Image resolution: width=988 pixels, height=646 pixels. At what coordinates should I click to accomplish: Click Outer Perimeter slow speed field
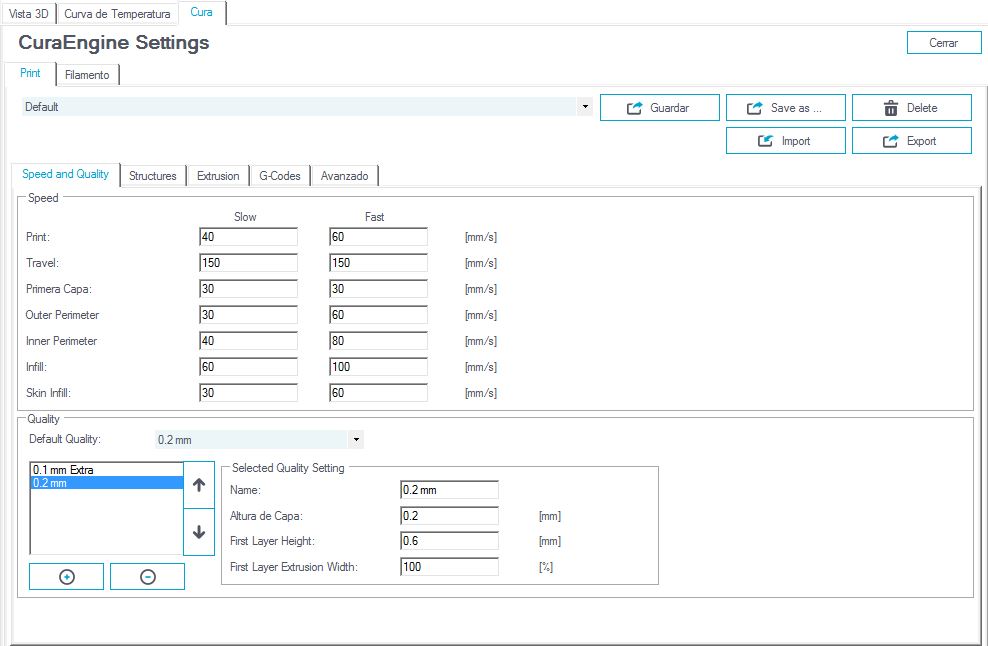[248, 314]
